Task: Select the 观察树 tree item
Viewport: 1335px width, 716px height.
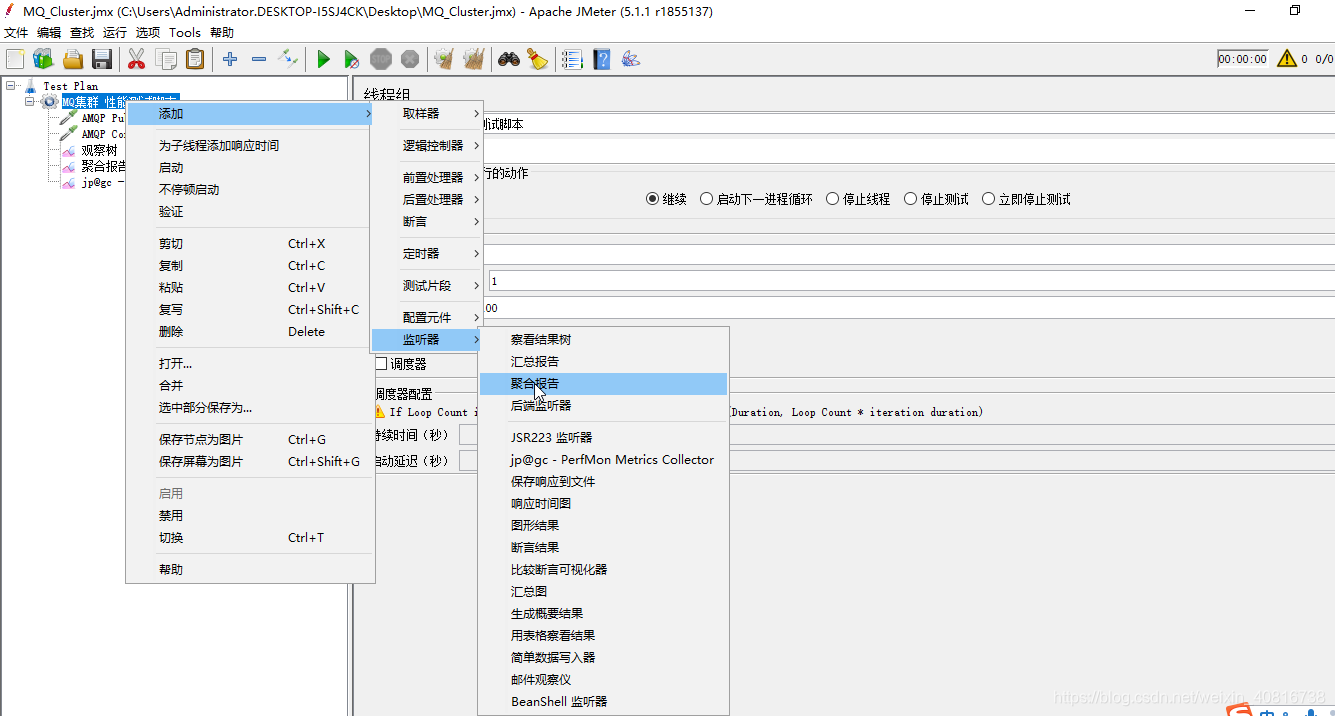Action: click(98, 150)
